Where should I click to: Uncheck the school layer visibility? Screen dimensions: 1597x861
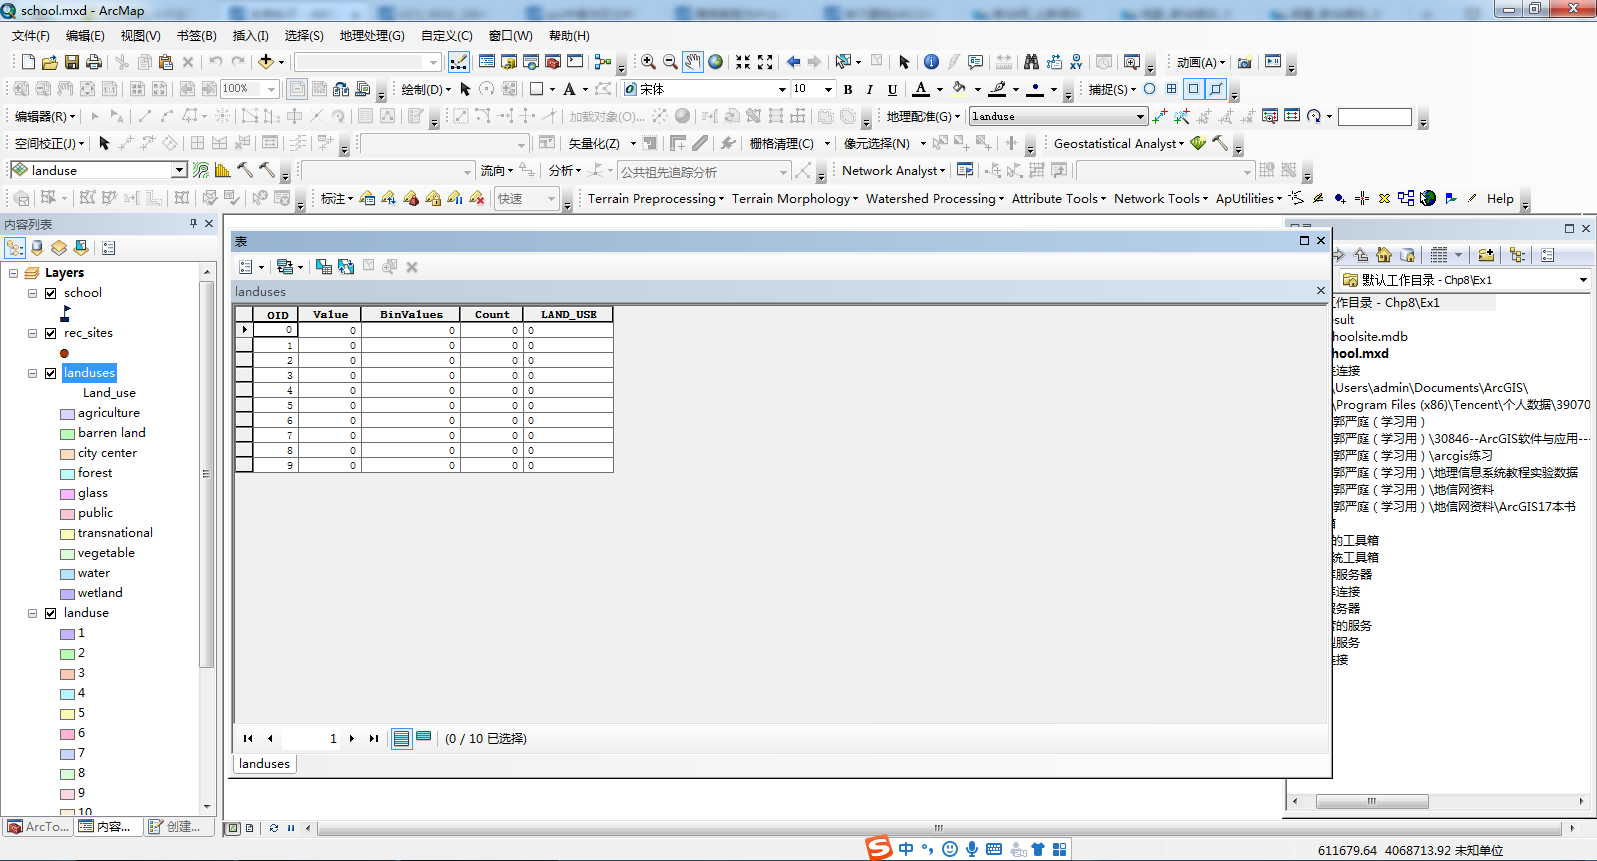point(50,293)
